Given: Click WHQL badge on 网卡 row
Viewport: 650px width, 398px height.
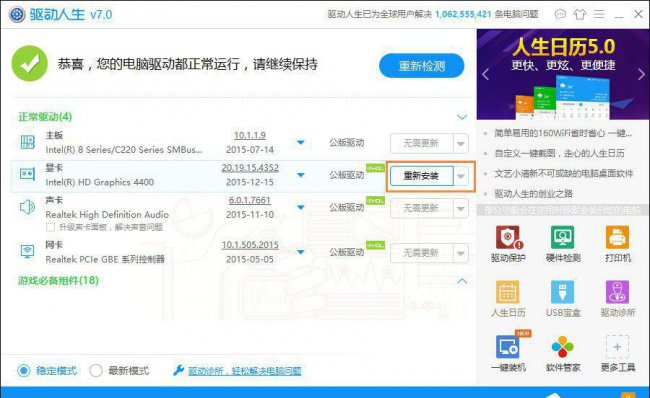Looking at the screenshot, I should pos(375,245).
